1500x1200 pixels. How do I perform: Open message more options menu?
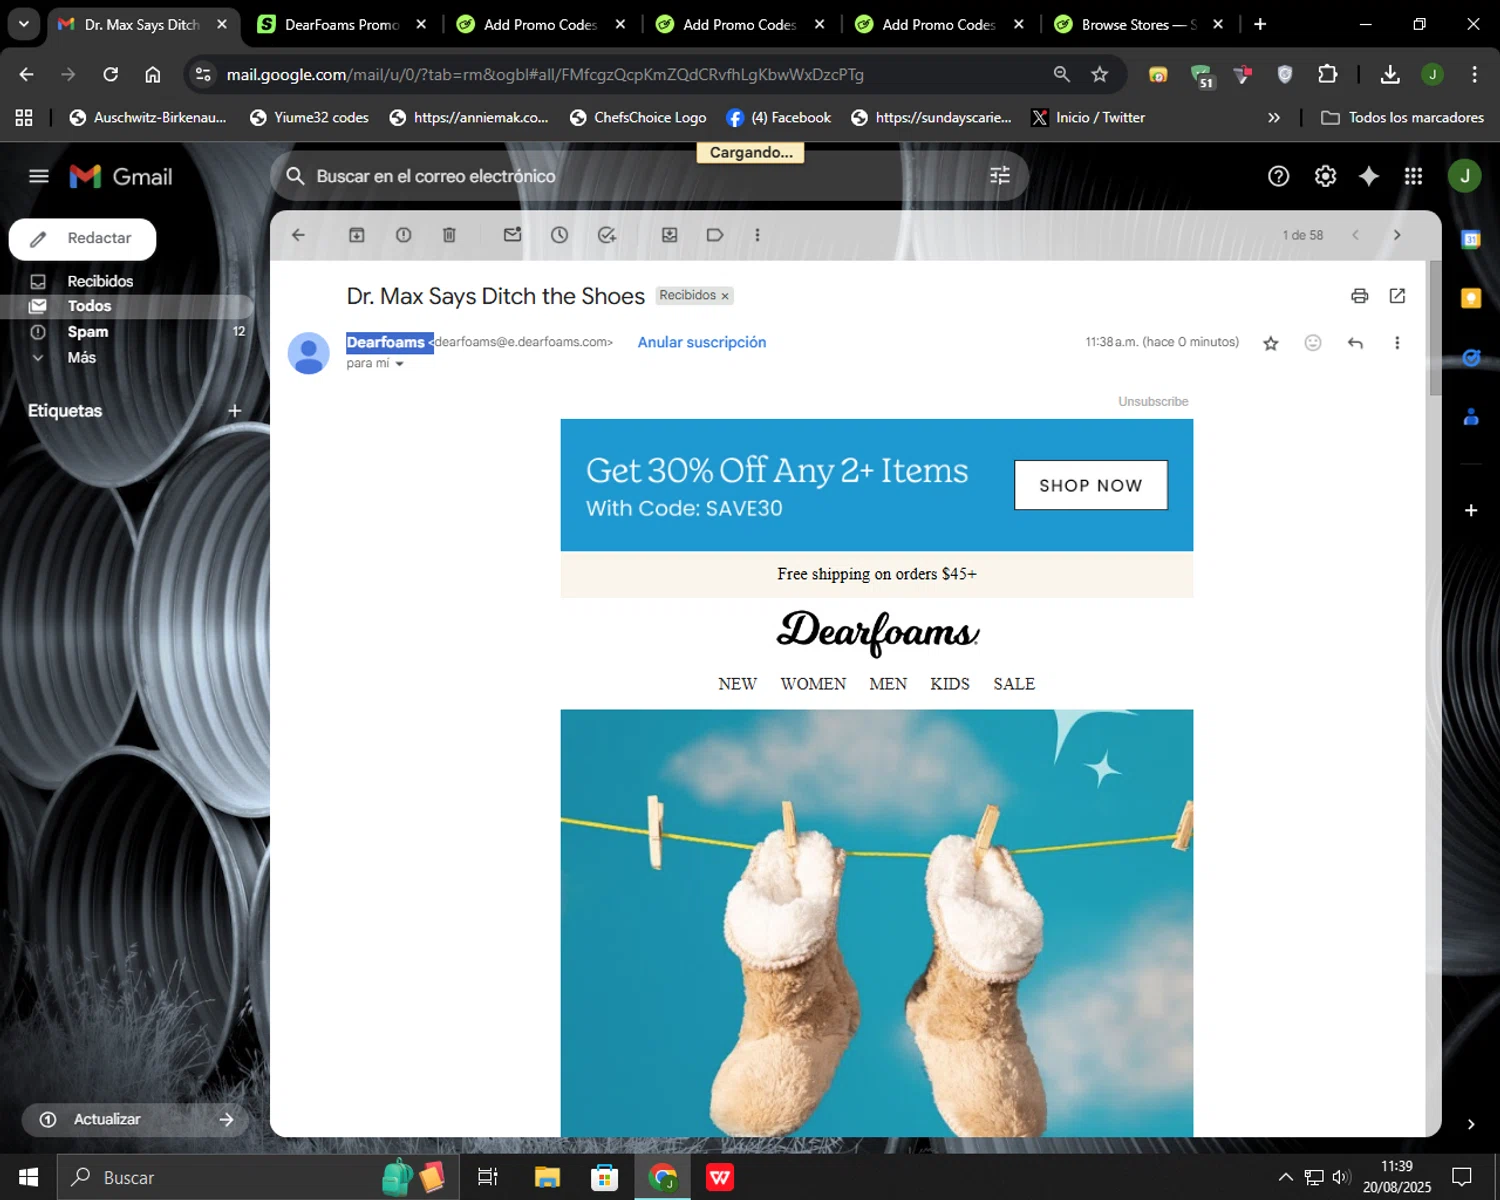tap(1397, 343)
